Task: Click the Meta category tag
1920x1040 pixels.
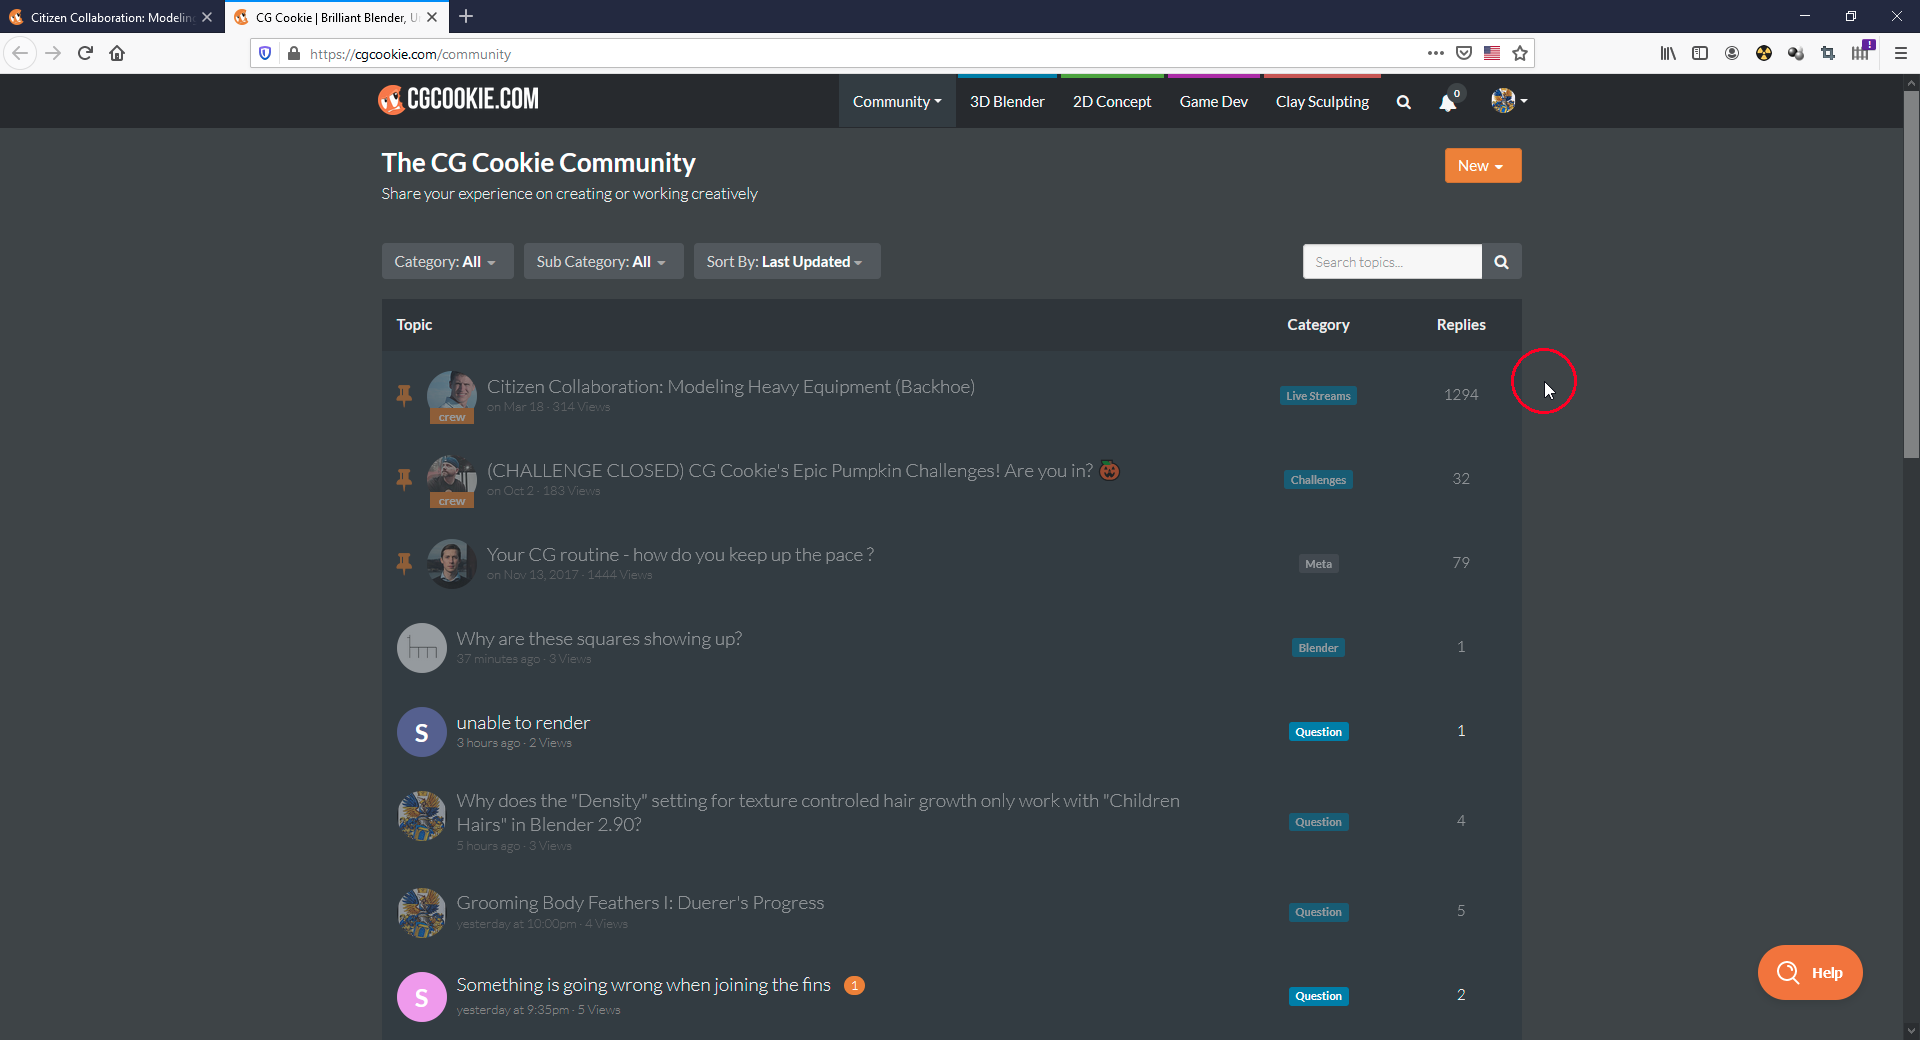Action: (x=1318, y=564)
